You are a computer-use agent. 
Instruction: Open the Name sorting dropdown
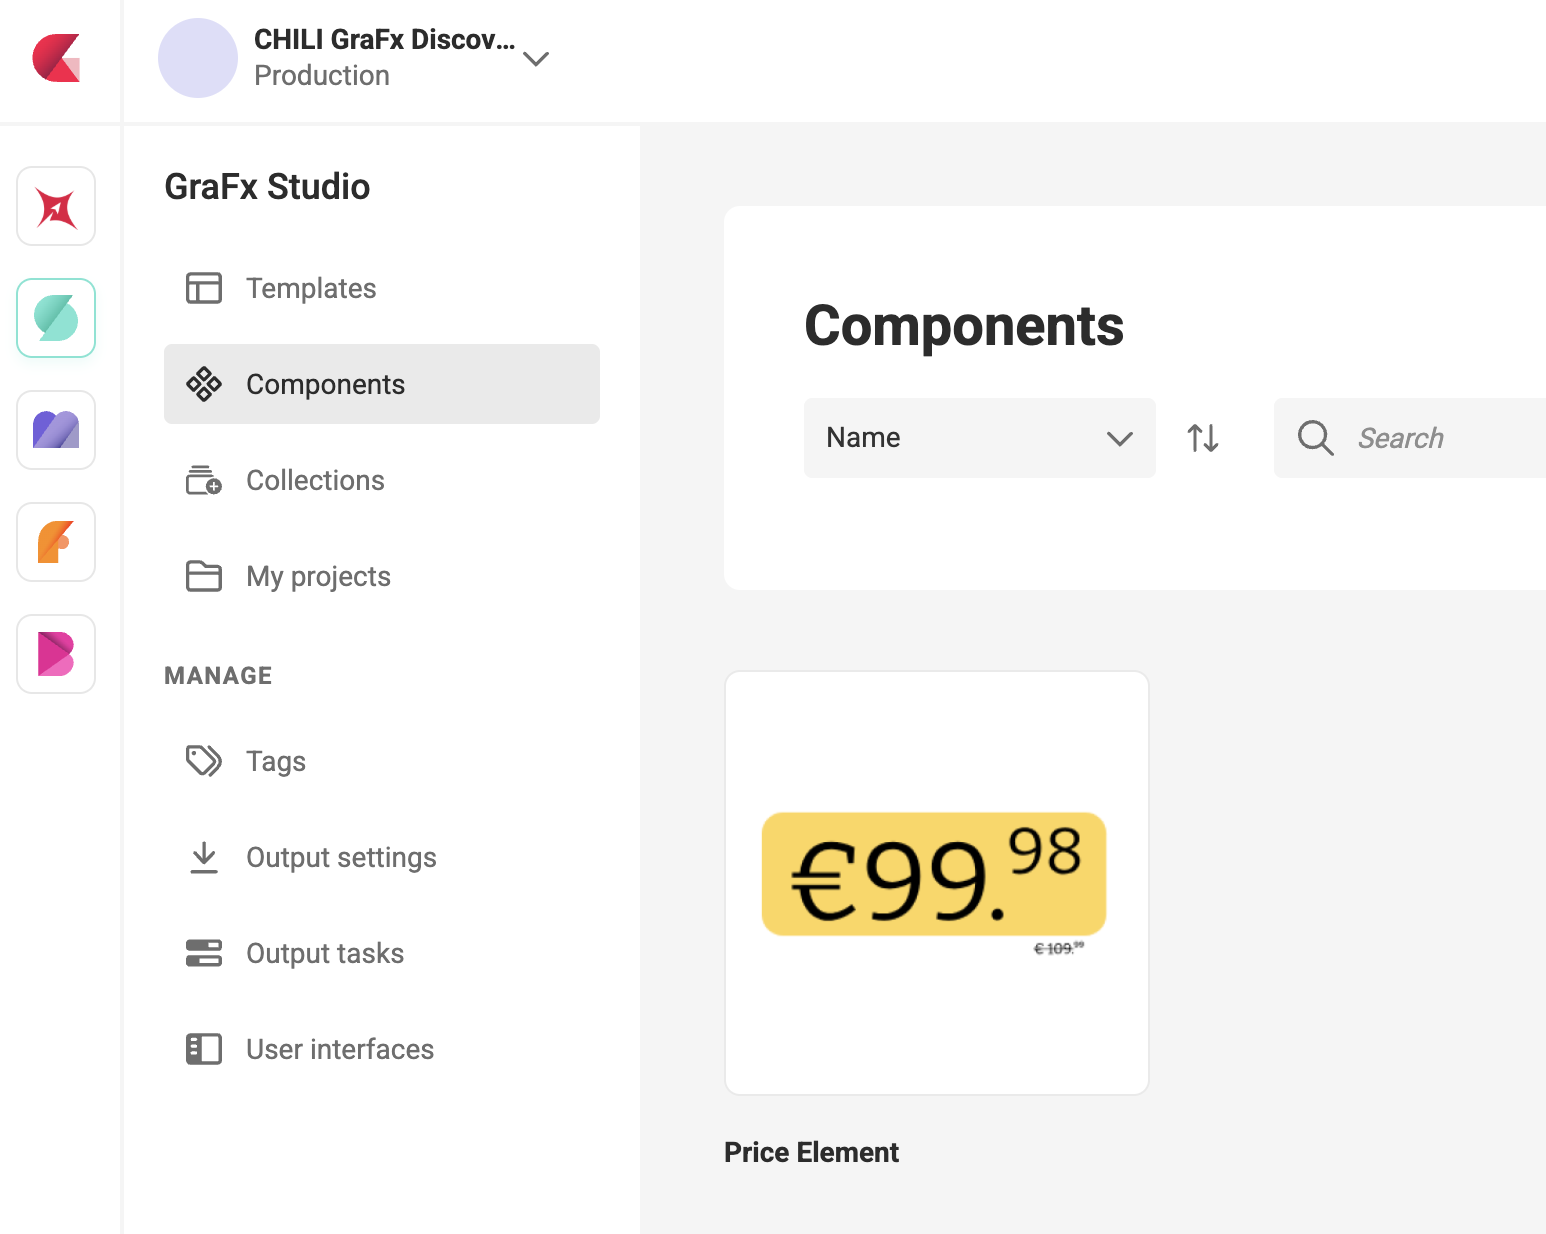(978, 438)
